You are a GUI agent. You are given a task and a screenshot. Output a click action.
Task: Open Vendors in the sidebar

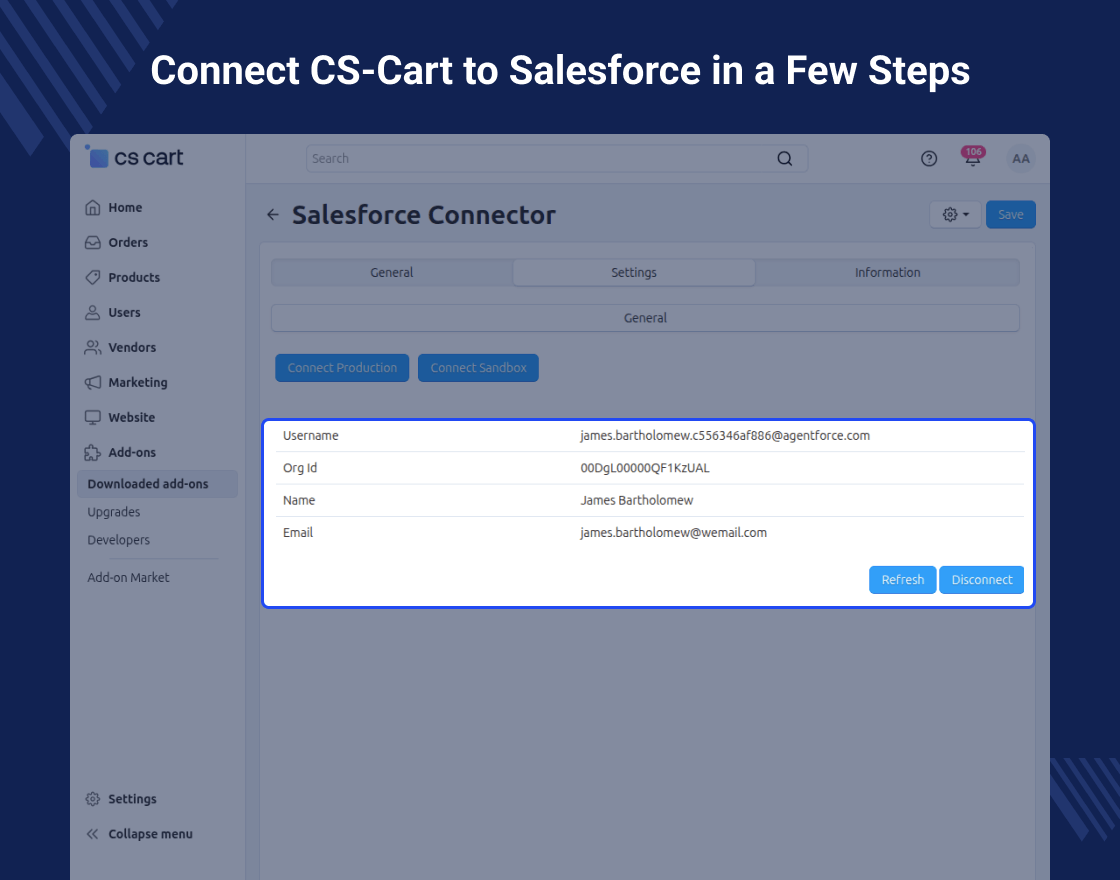click(x=132, y=348)
